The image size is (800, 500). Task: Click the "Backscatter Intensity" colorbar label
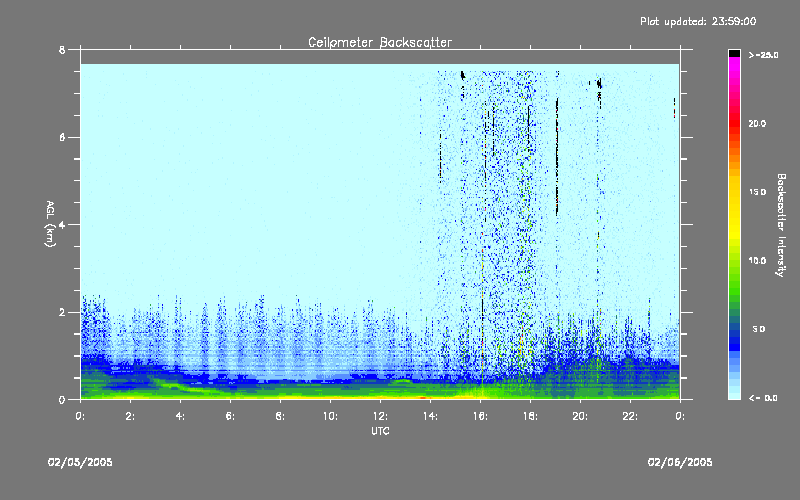tap(781, 225)
